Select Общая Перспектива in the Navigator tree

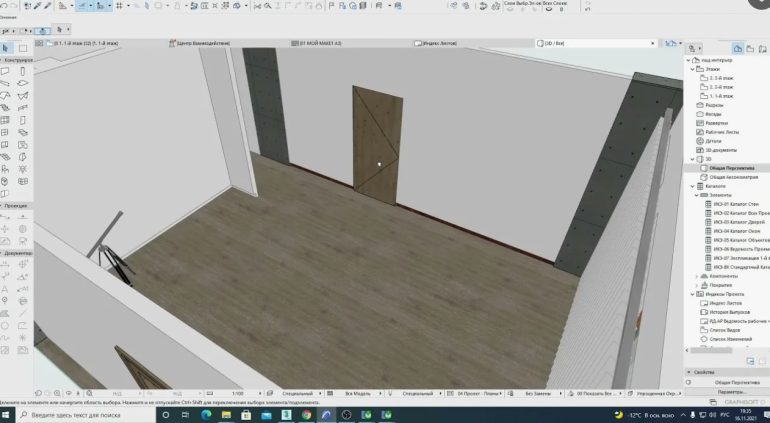click(x=732, y=168)
